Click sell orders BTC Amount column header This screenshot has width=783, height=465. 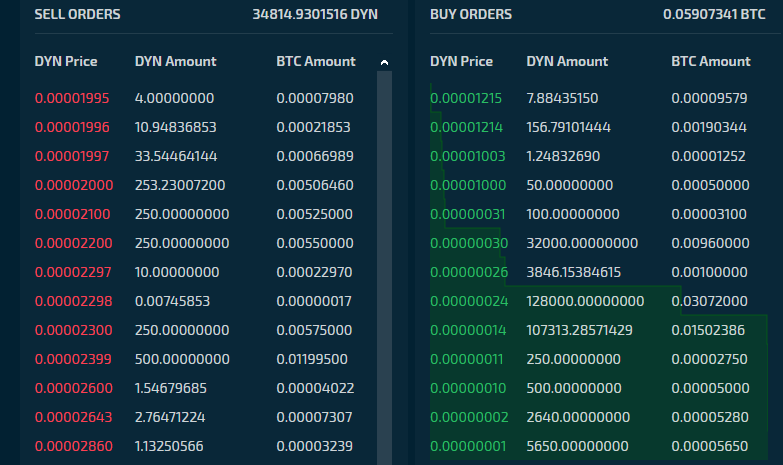coord(316,61)
